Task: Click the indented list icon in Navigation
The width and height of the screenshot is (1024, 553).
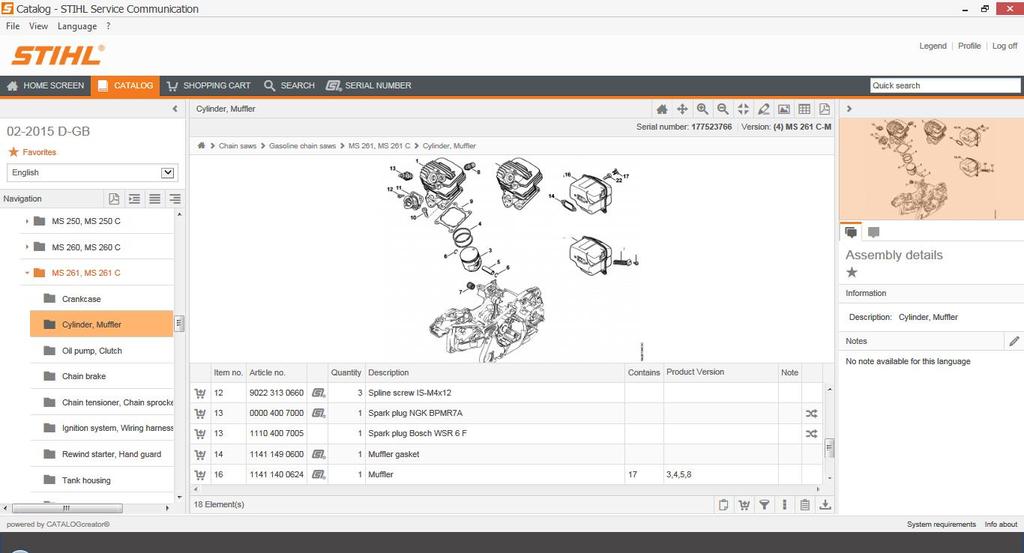Action: click(135, 199)
